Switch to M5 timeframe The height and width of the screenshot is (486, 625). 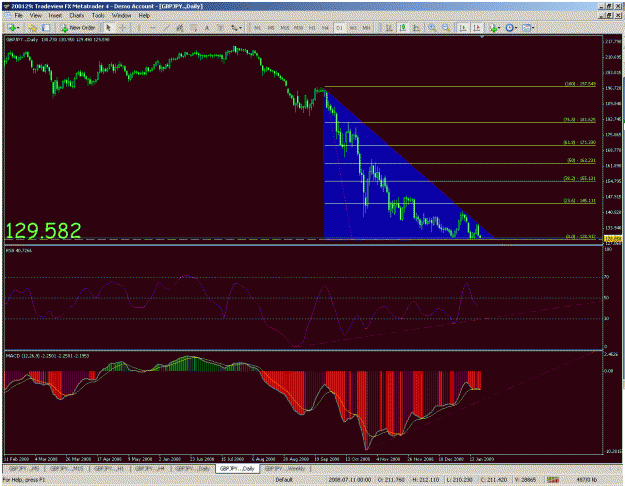tap(271, 28)
